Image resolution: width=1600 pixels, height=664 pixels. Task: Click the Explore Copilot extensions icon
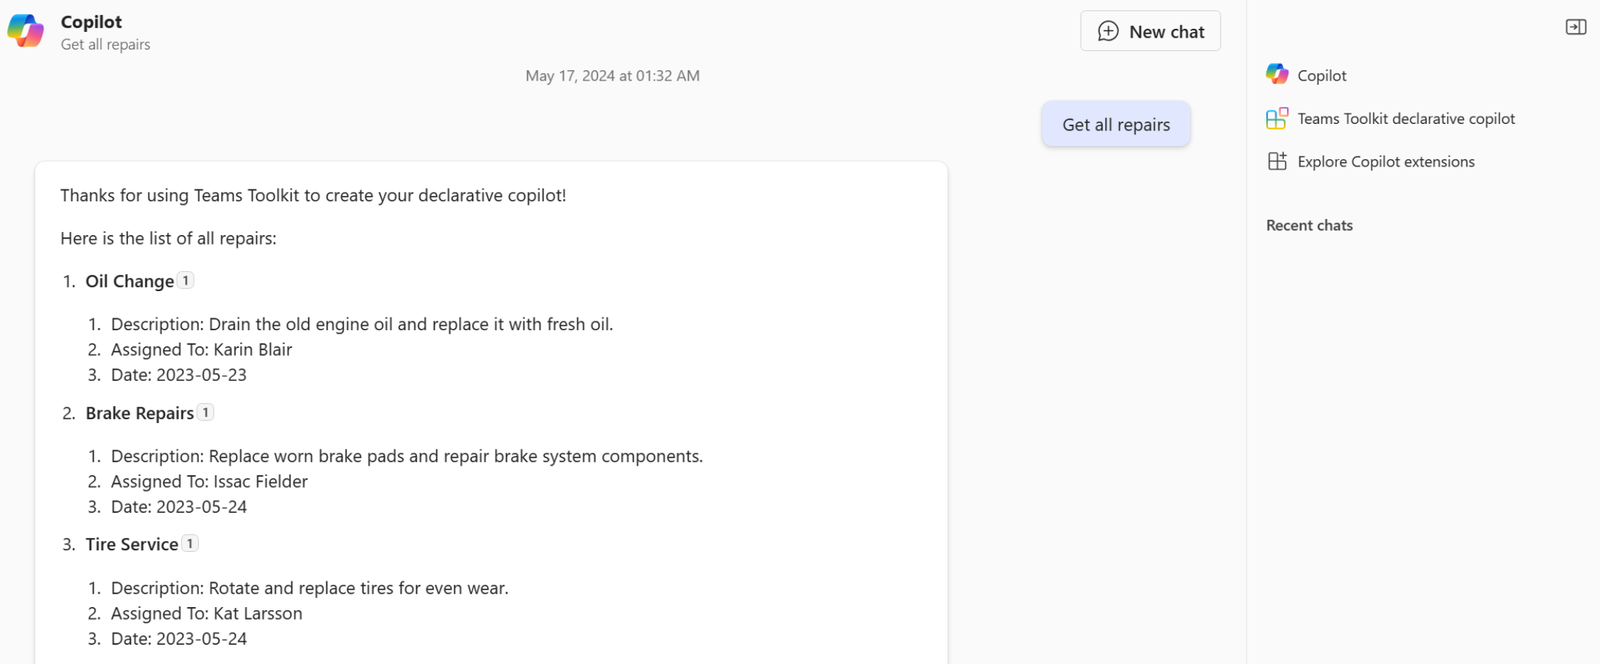[1276, 161]
